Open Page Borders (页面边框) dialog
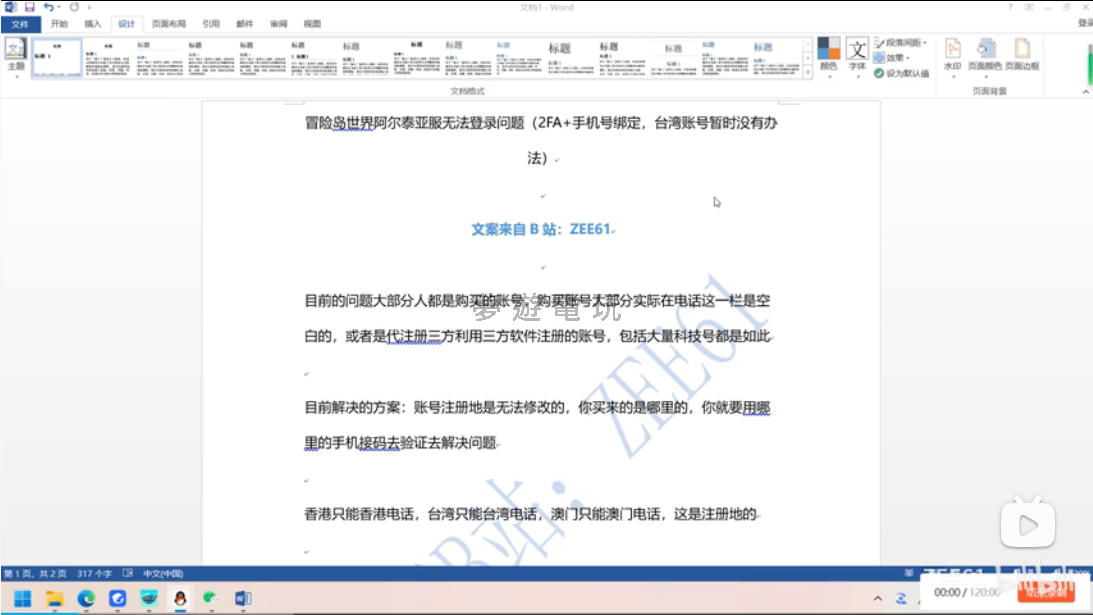 click(x=1022, y=56)
